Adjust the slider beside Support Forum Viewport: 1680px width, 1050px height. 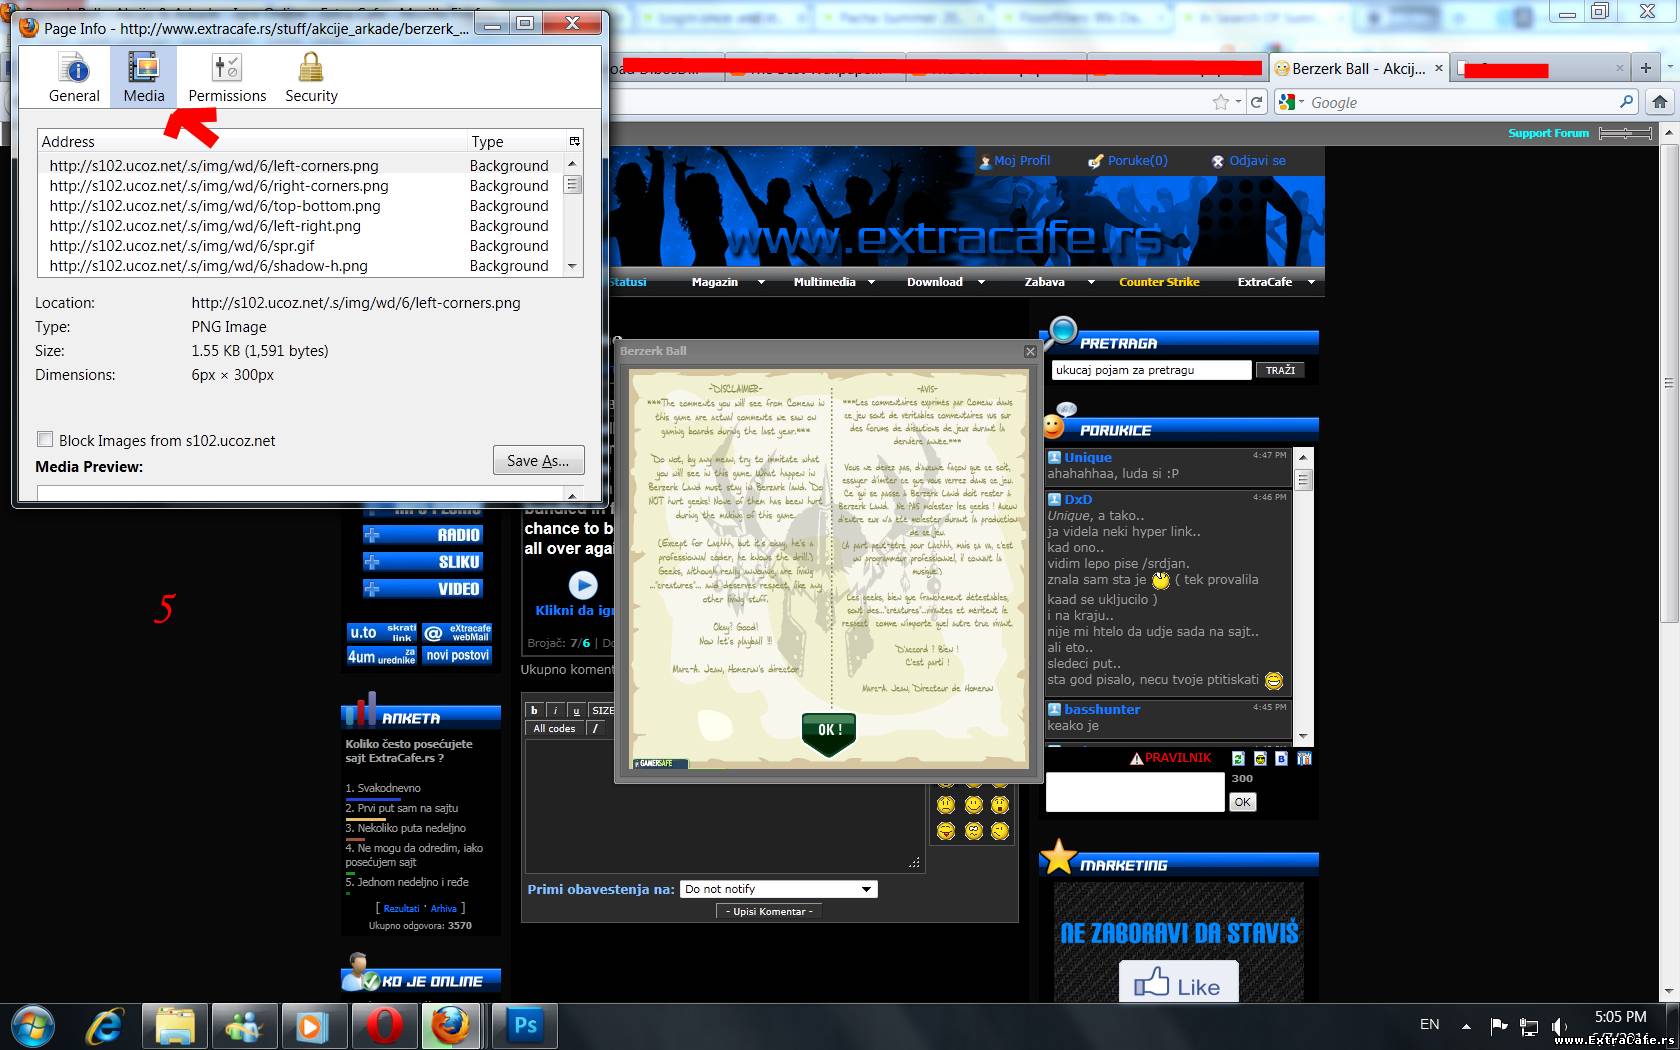[x=1625, y=133]
